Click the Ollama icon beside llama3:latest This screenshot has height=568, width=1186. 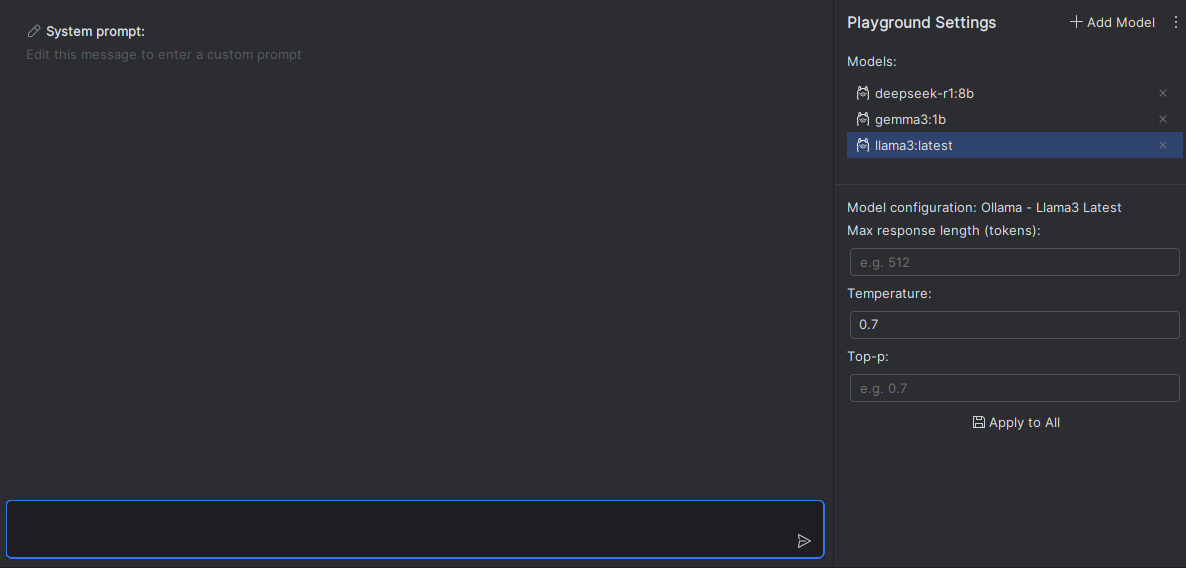[863, 145]
